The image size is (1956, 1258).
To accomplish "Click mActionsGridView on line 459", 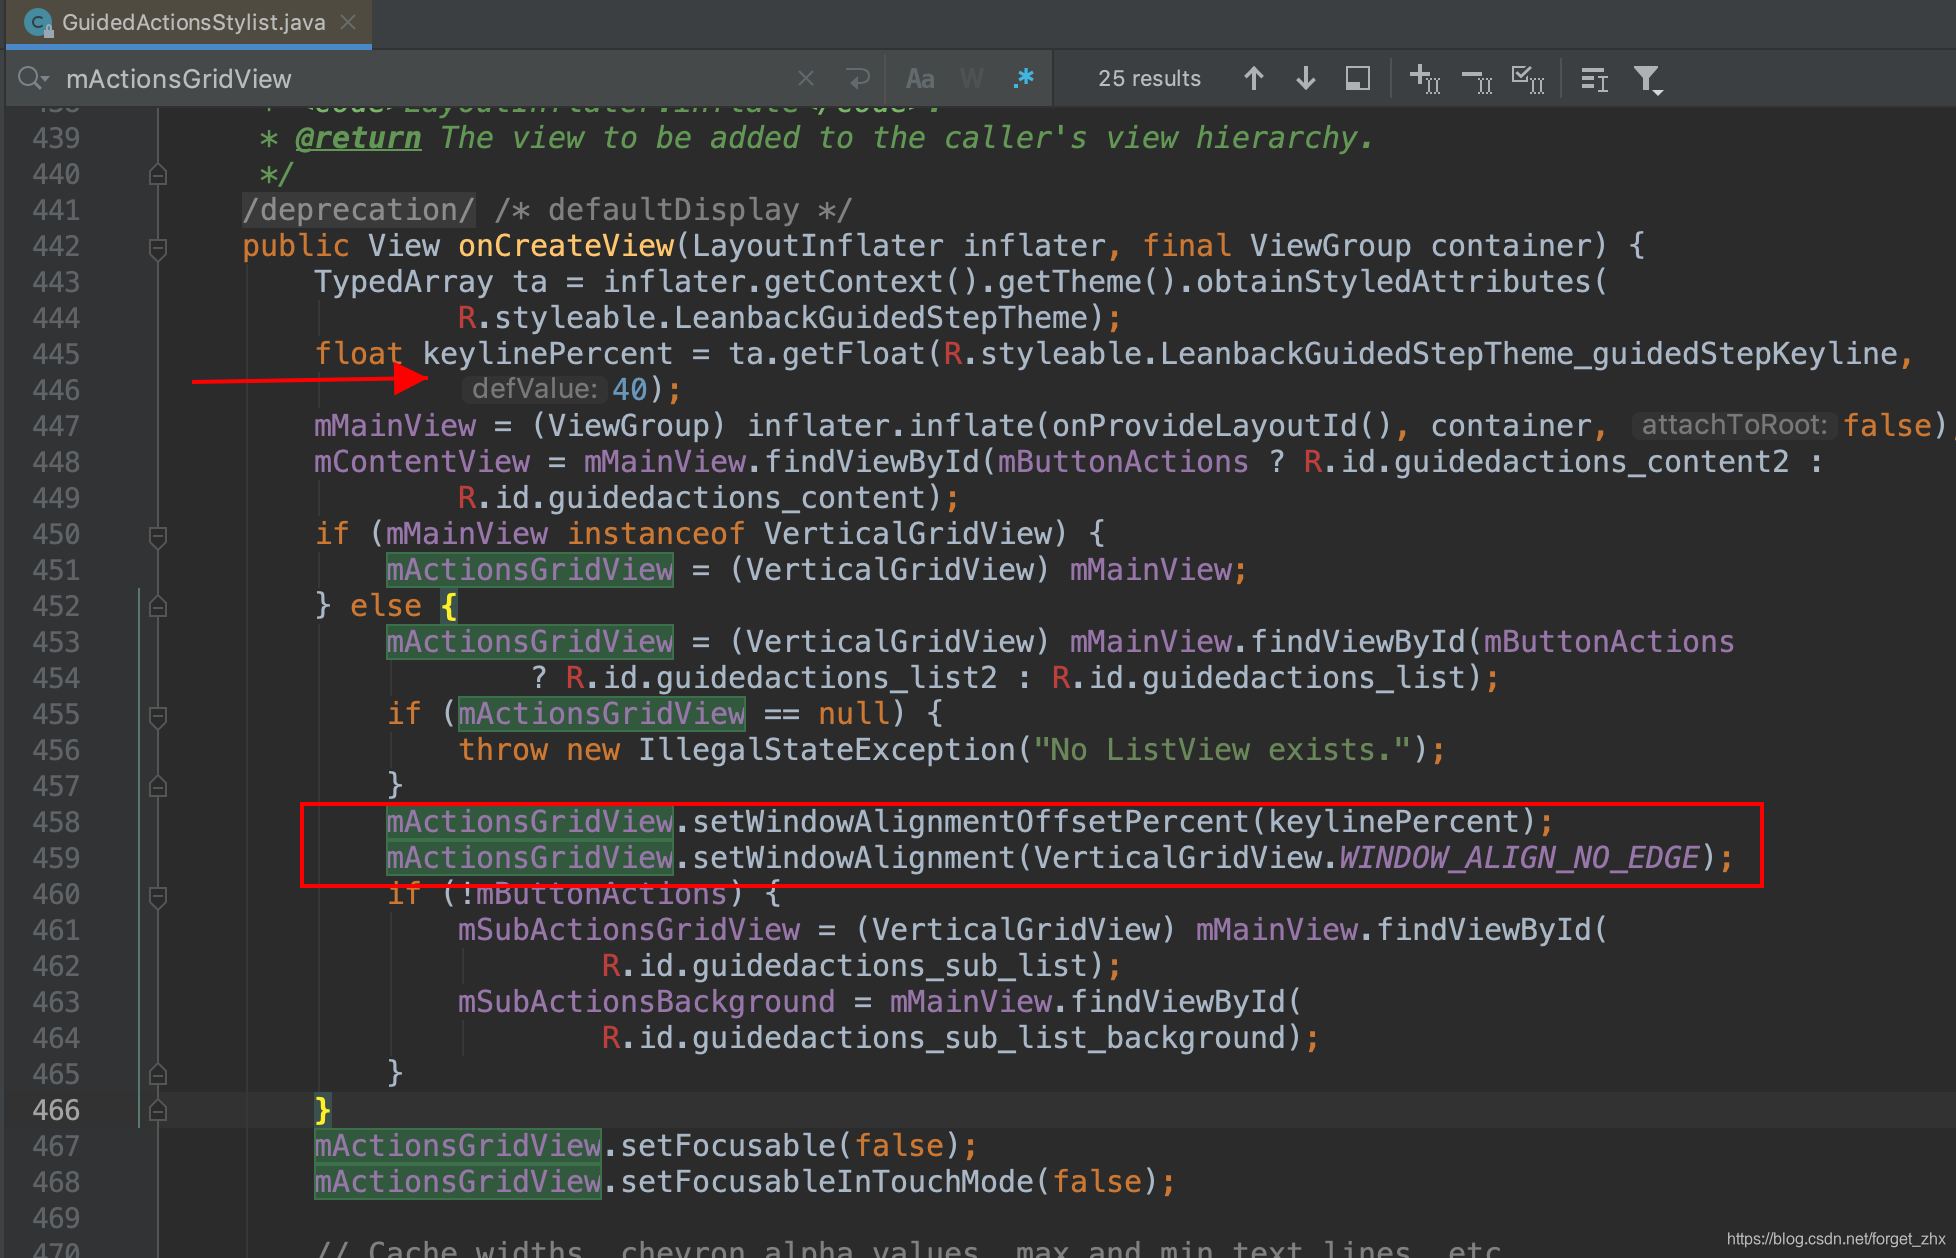I will point(530,858).
